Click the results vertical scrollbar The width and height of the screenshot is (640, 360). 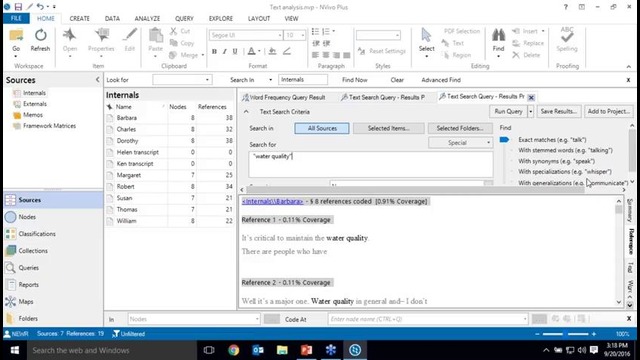click(x=619, y=251)
